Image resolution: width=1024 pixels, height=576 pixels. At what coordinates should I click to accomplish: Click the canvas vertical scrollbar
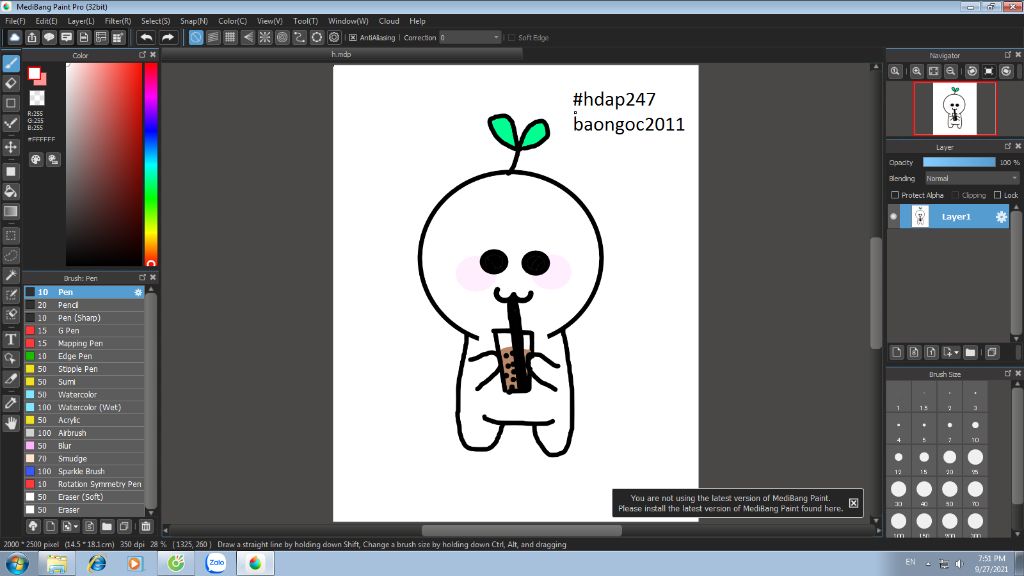(876, 293)
